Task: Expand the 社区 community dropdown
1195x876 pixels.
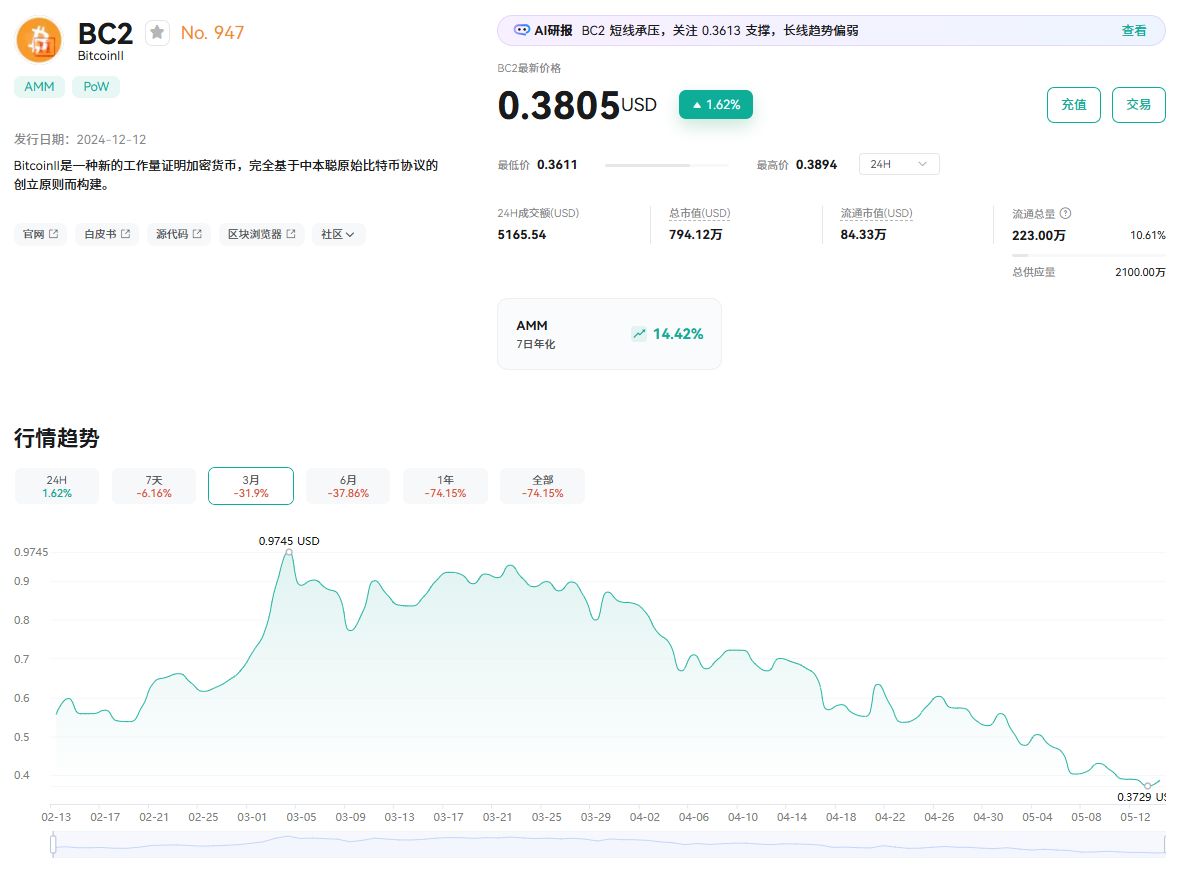Action: (x=338, y=234)
